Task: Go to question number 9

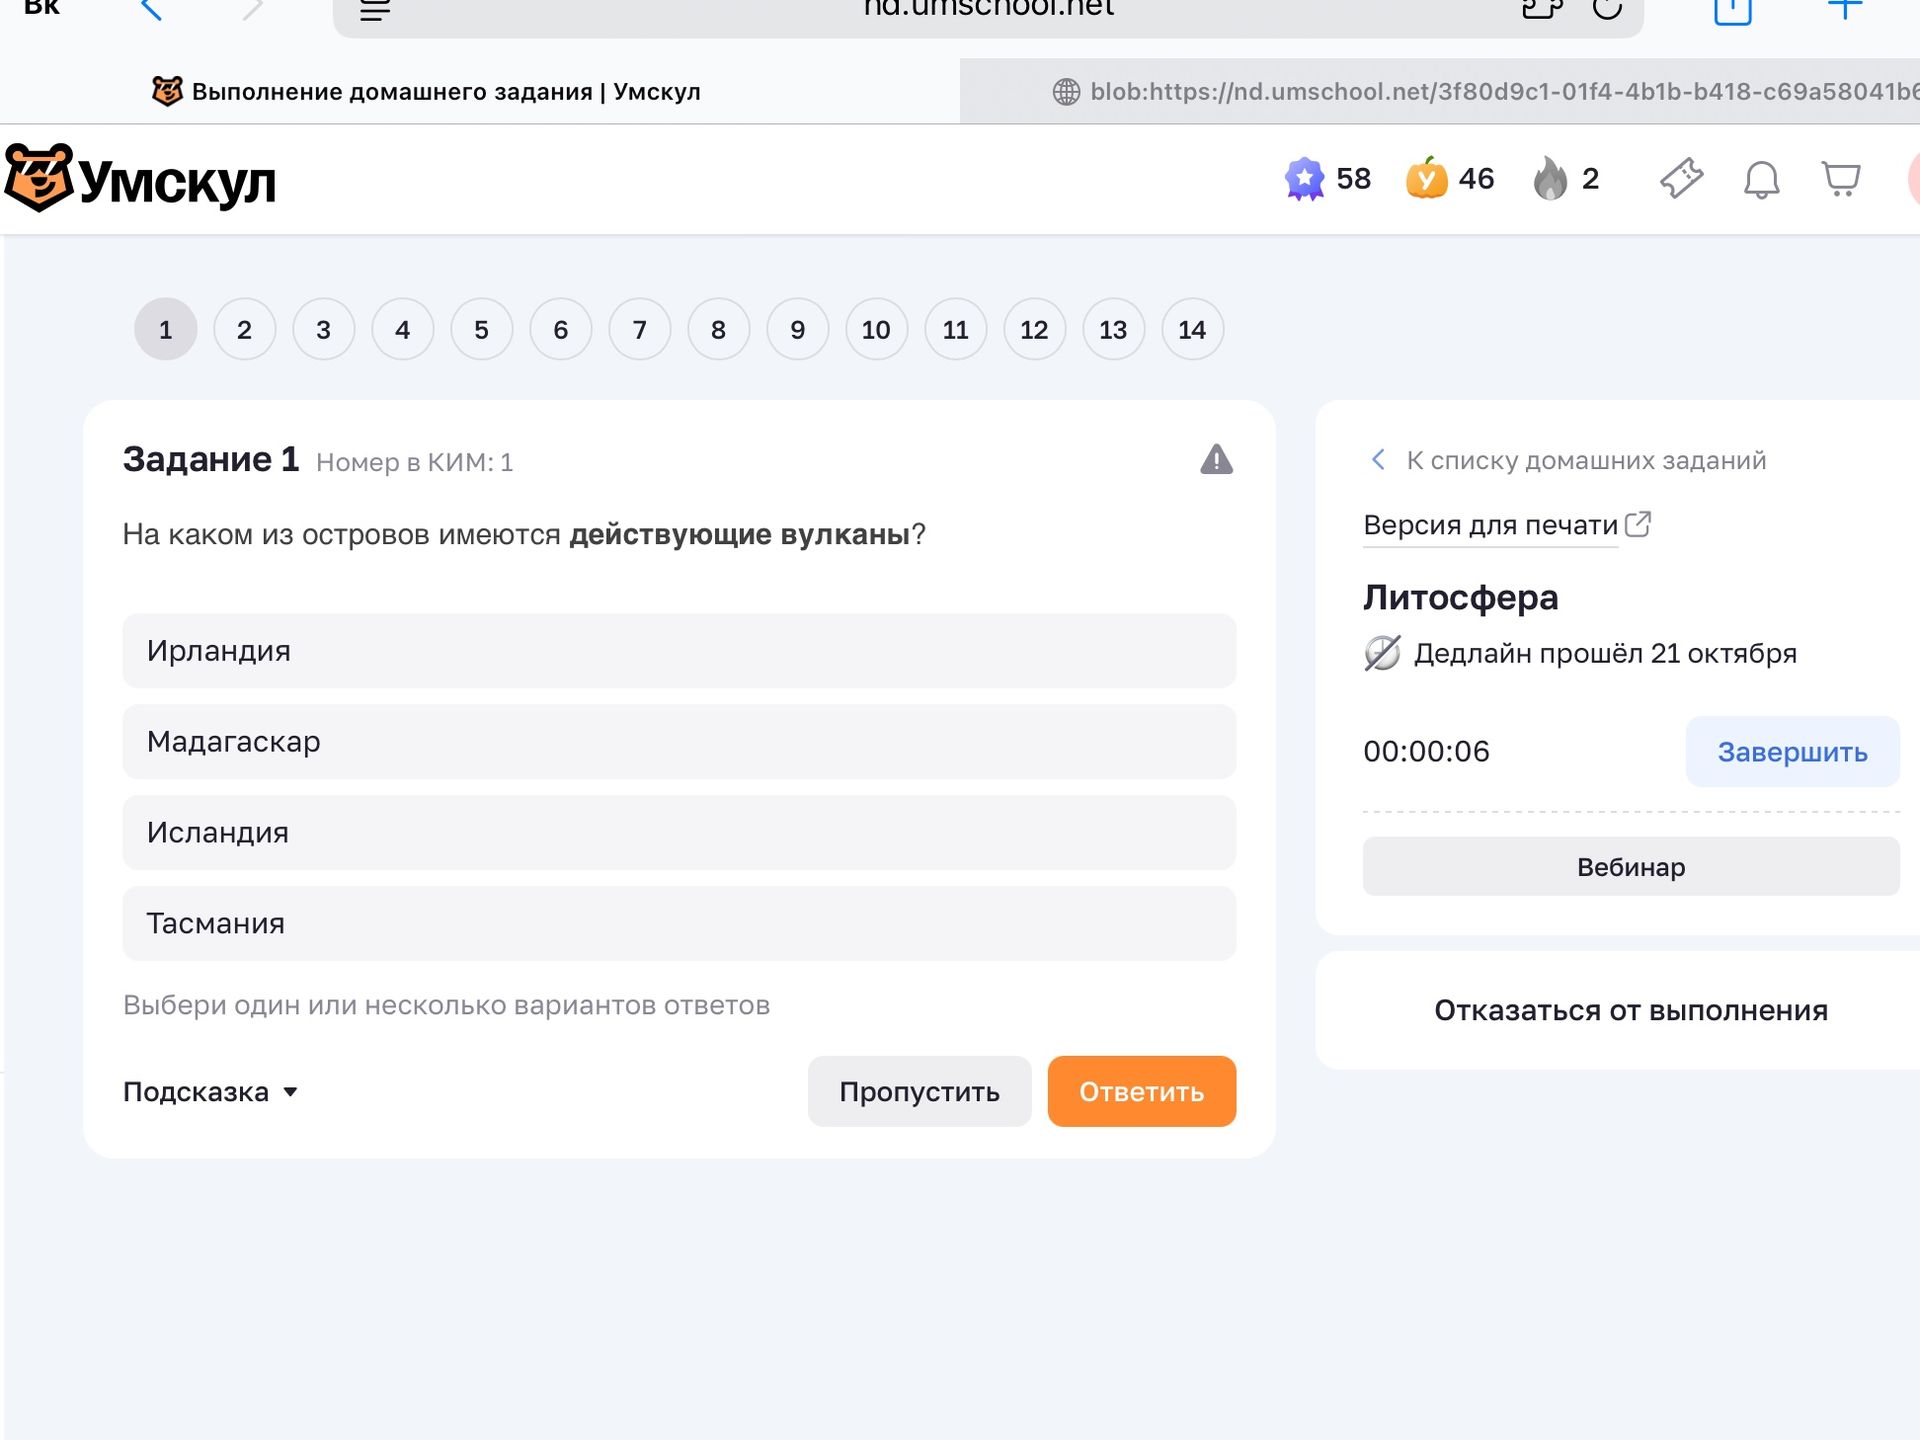Action: pos(797,329)
